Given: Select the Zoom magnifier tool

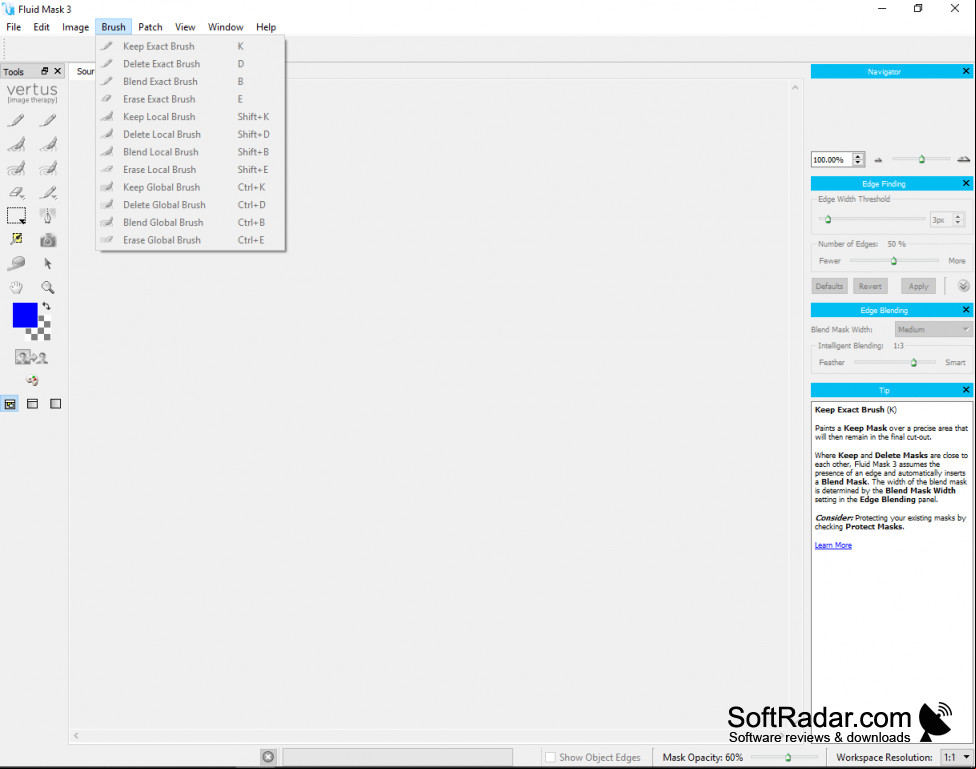Looking at the screenshot, I should (x=48, y=287).
